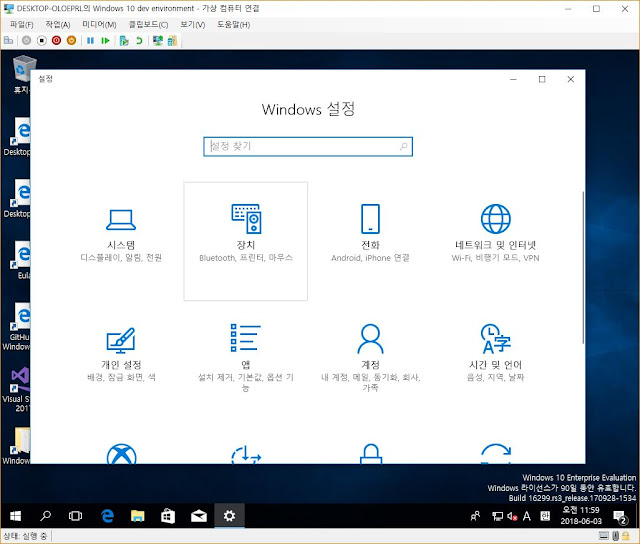640x544 pixels.
Task: Click the 설정 찾기 search field
Action: pos(308,147)
